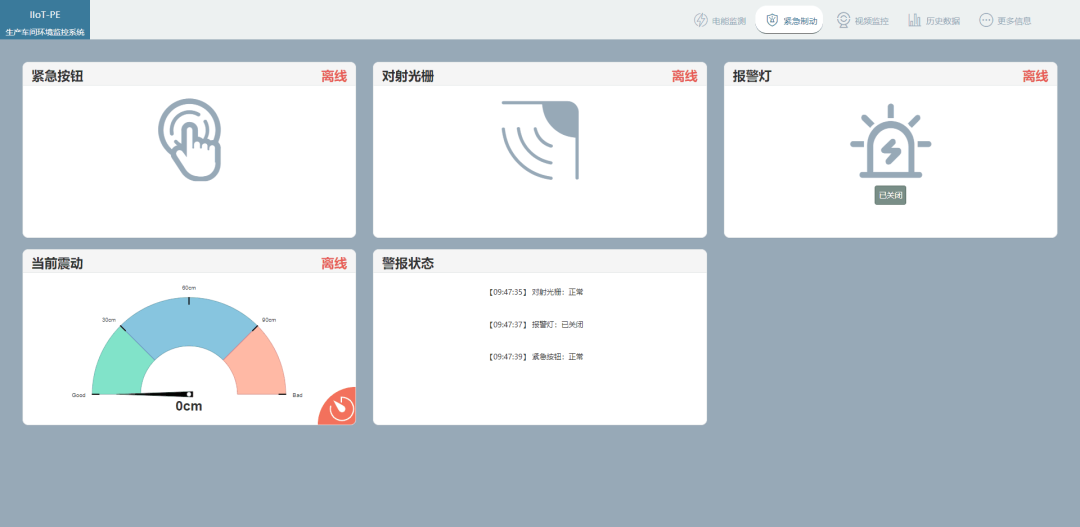Image resolution: width=1080 pixels, height=527 pixels.
Task: Click the bar chart icon for 历史数据
Action: pos(915,20)
